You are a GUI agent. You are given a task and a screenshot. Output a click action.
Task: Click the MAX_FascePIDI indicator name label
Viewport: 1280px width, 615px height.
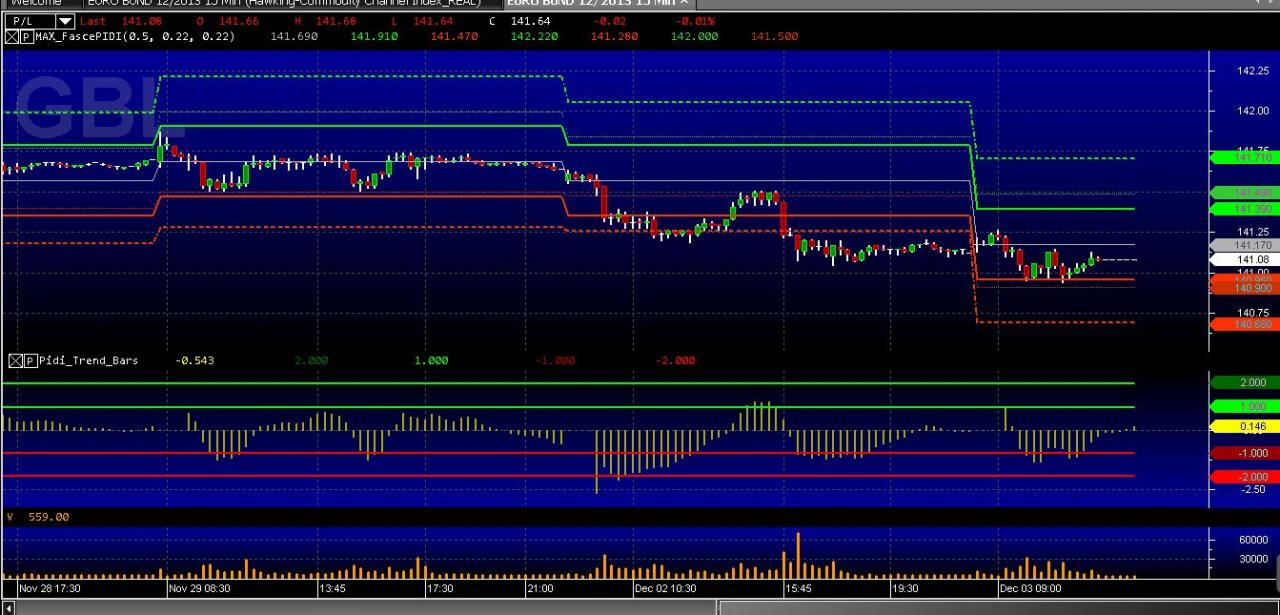[x=135, y=37]
